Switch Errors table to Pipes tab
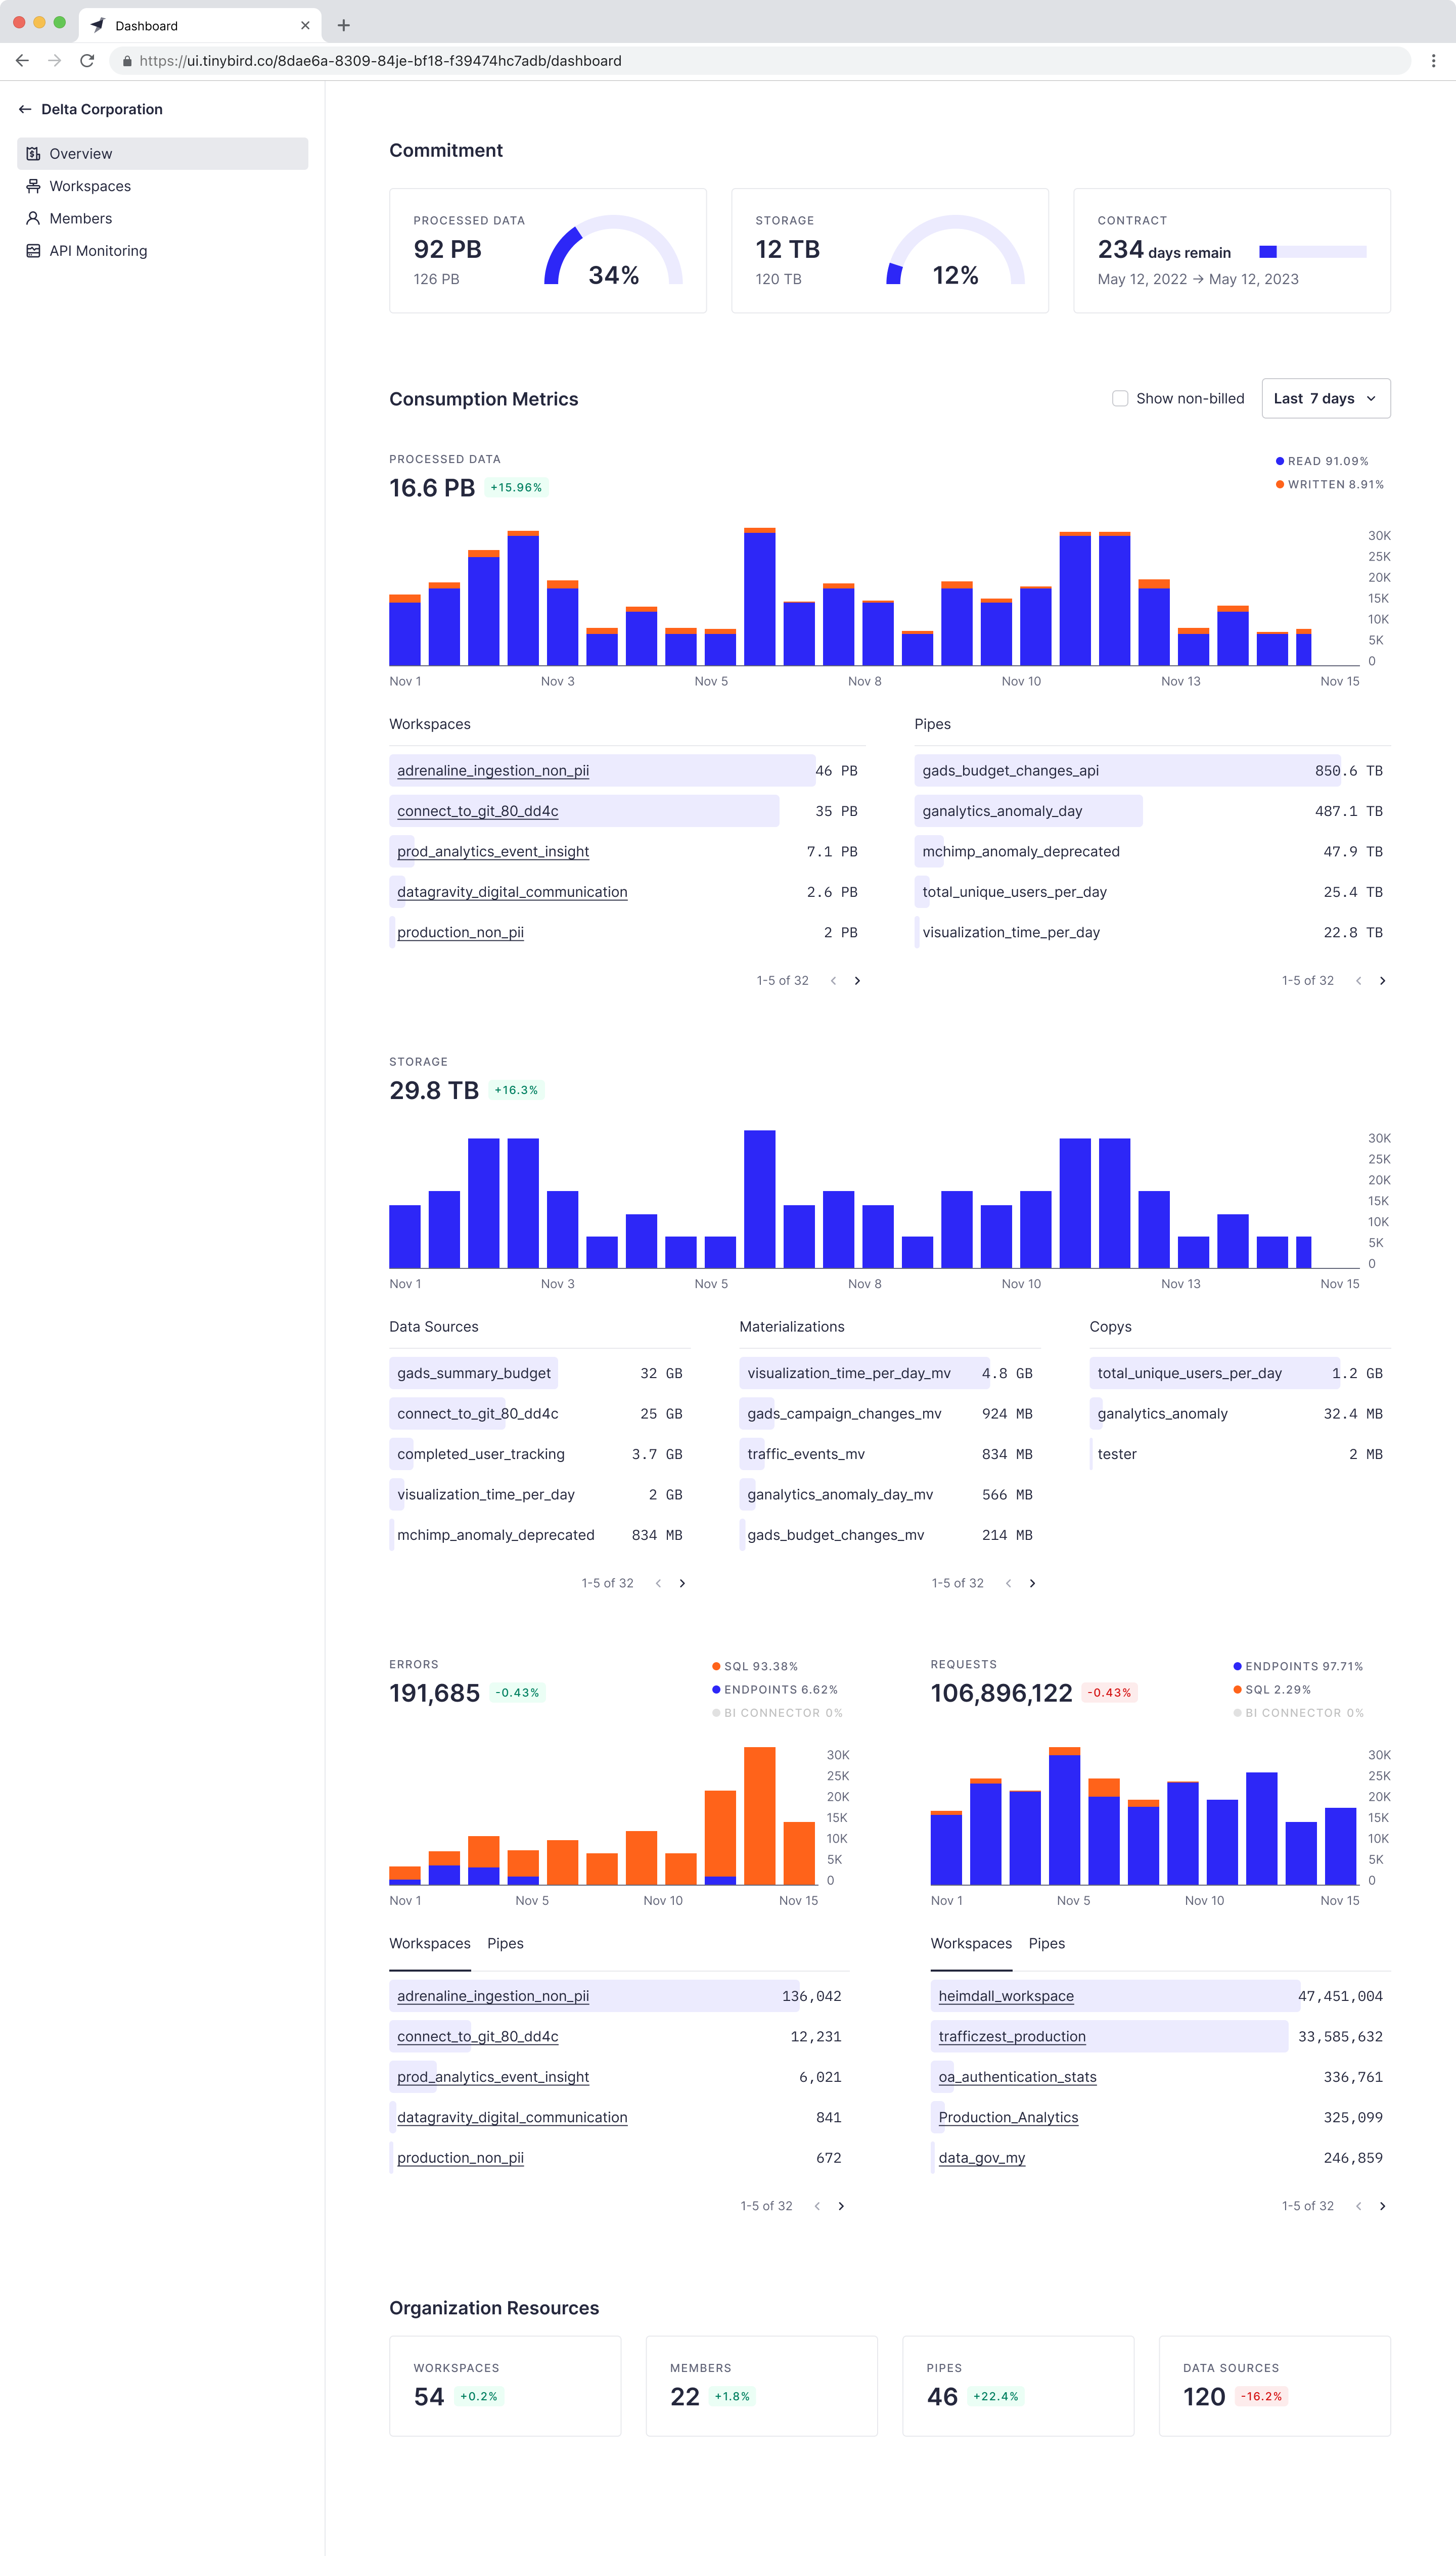1456x2556 pixels. pos(505,1943)
